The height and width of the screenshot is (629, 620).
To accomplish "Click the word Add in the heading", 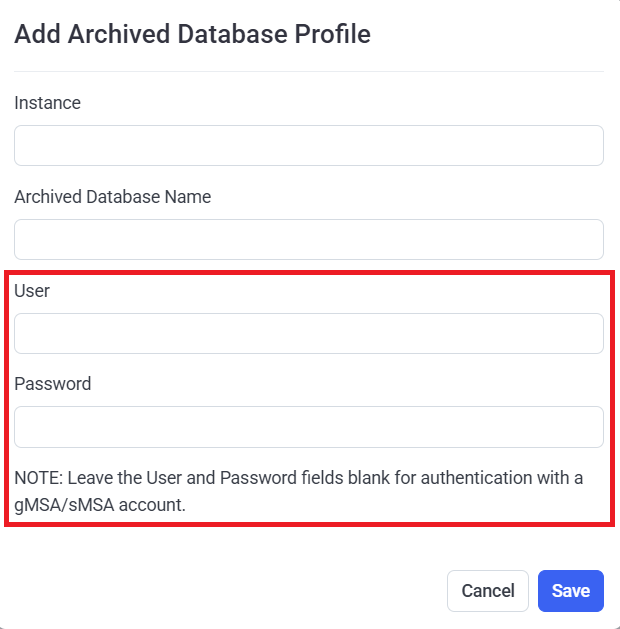I will 35,34.
